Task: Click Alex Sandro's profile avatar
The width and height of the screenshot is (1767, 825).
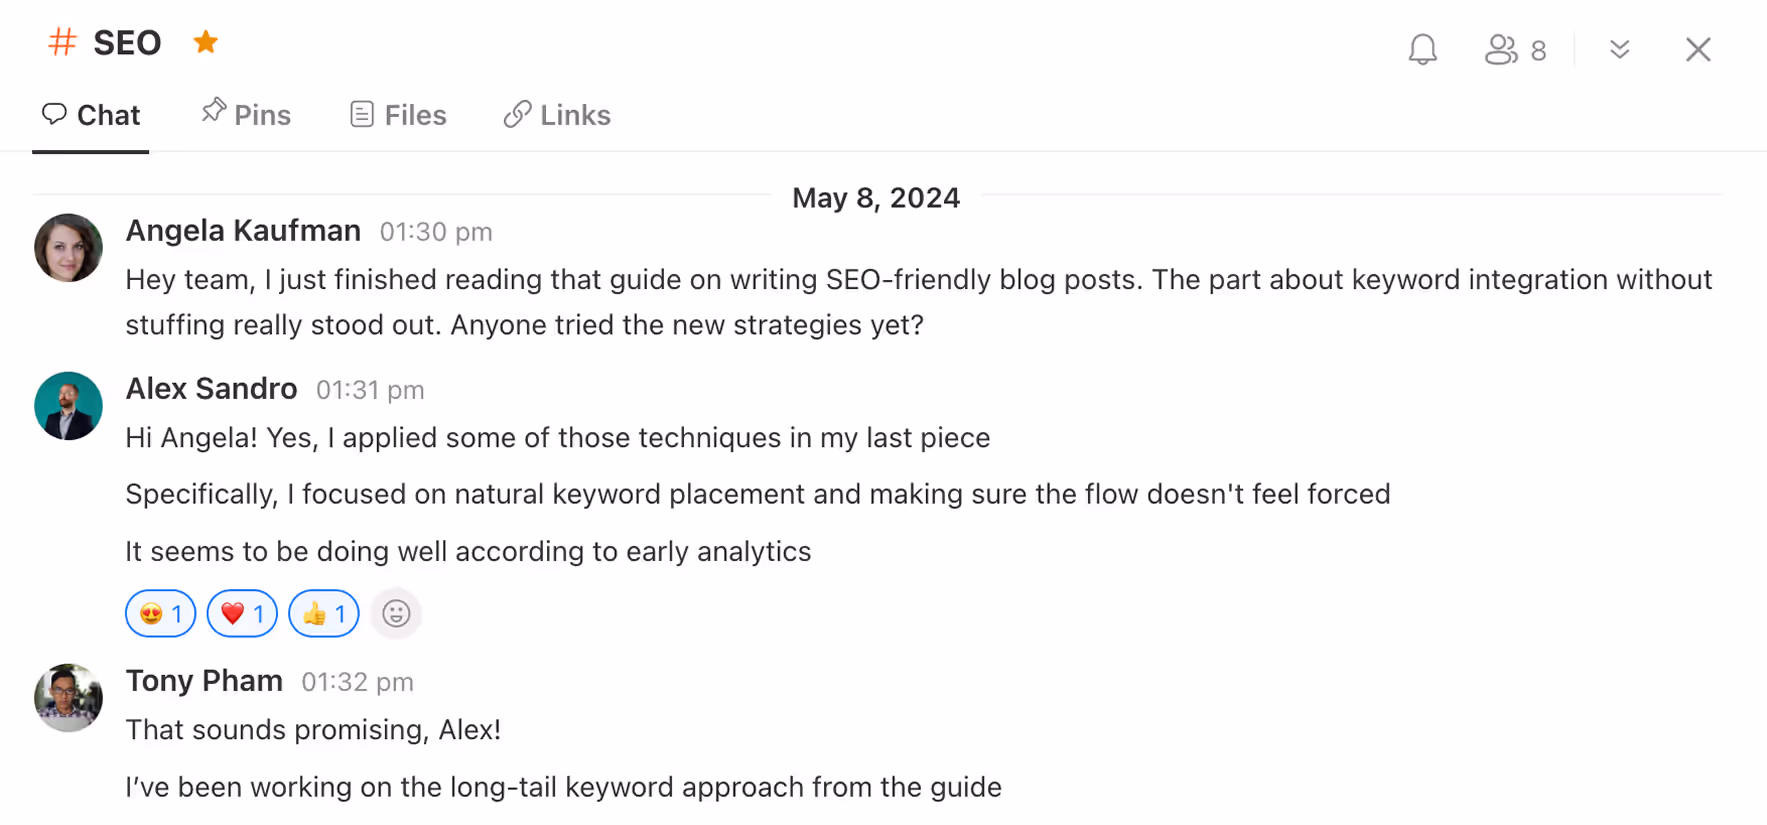Action: (x=68, y=406)
